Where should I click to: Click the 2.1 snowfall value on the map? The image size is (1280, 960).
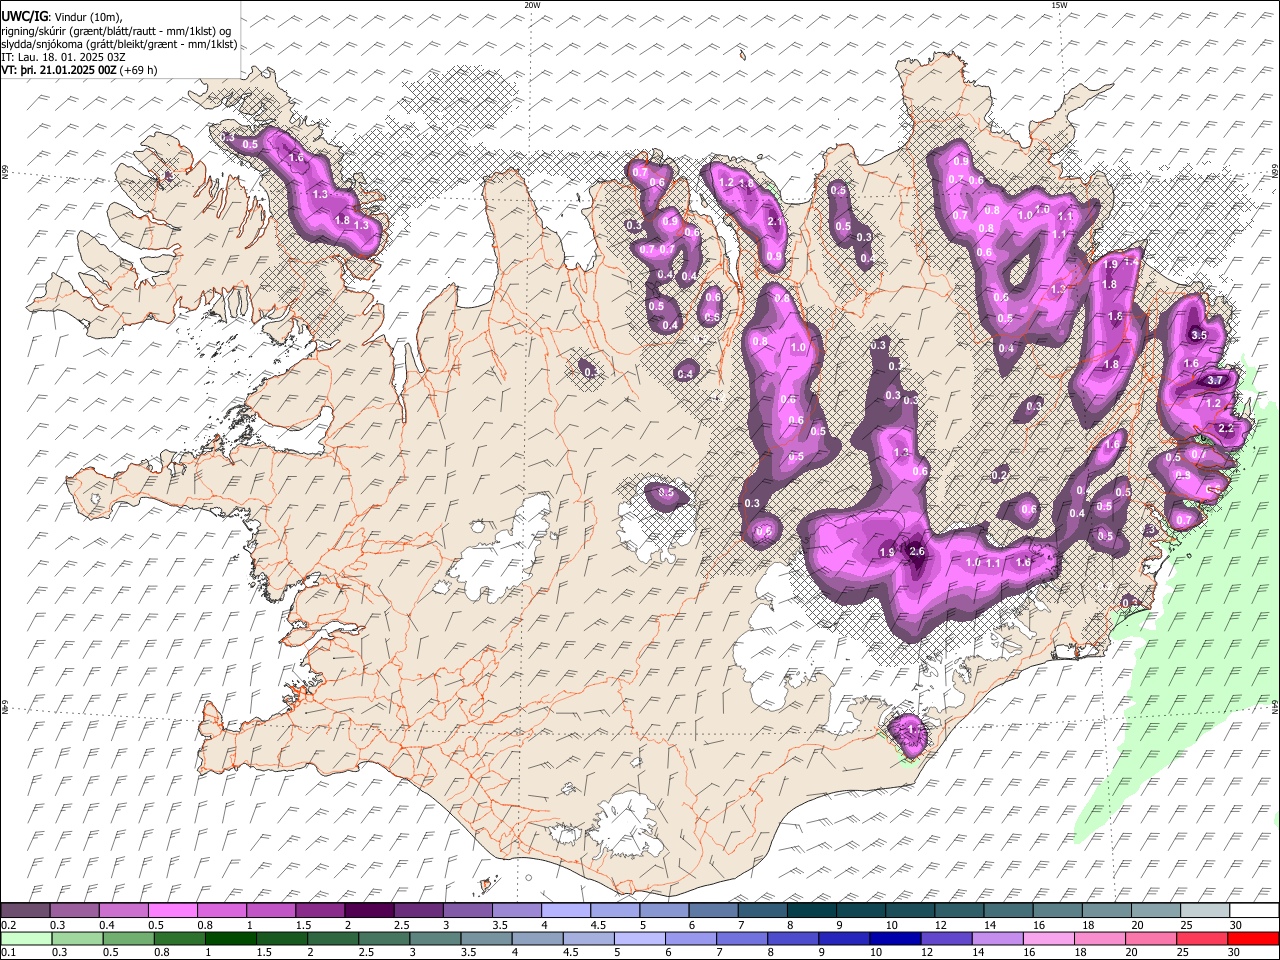pos(774,222)
